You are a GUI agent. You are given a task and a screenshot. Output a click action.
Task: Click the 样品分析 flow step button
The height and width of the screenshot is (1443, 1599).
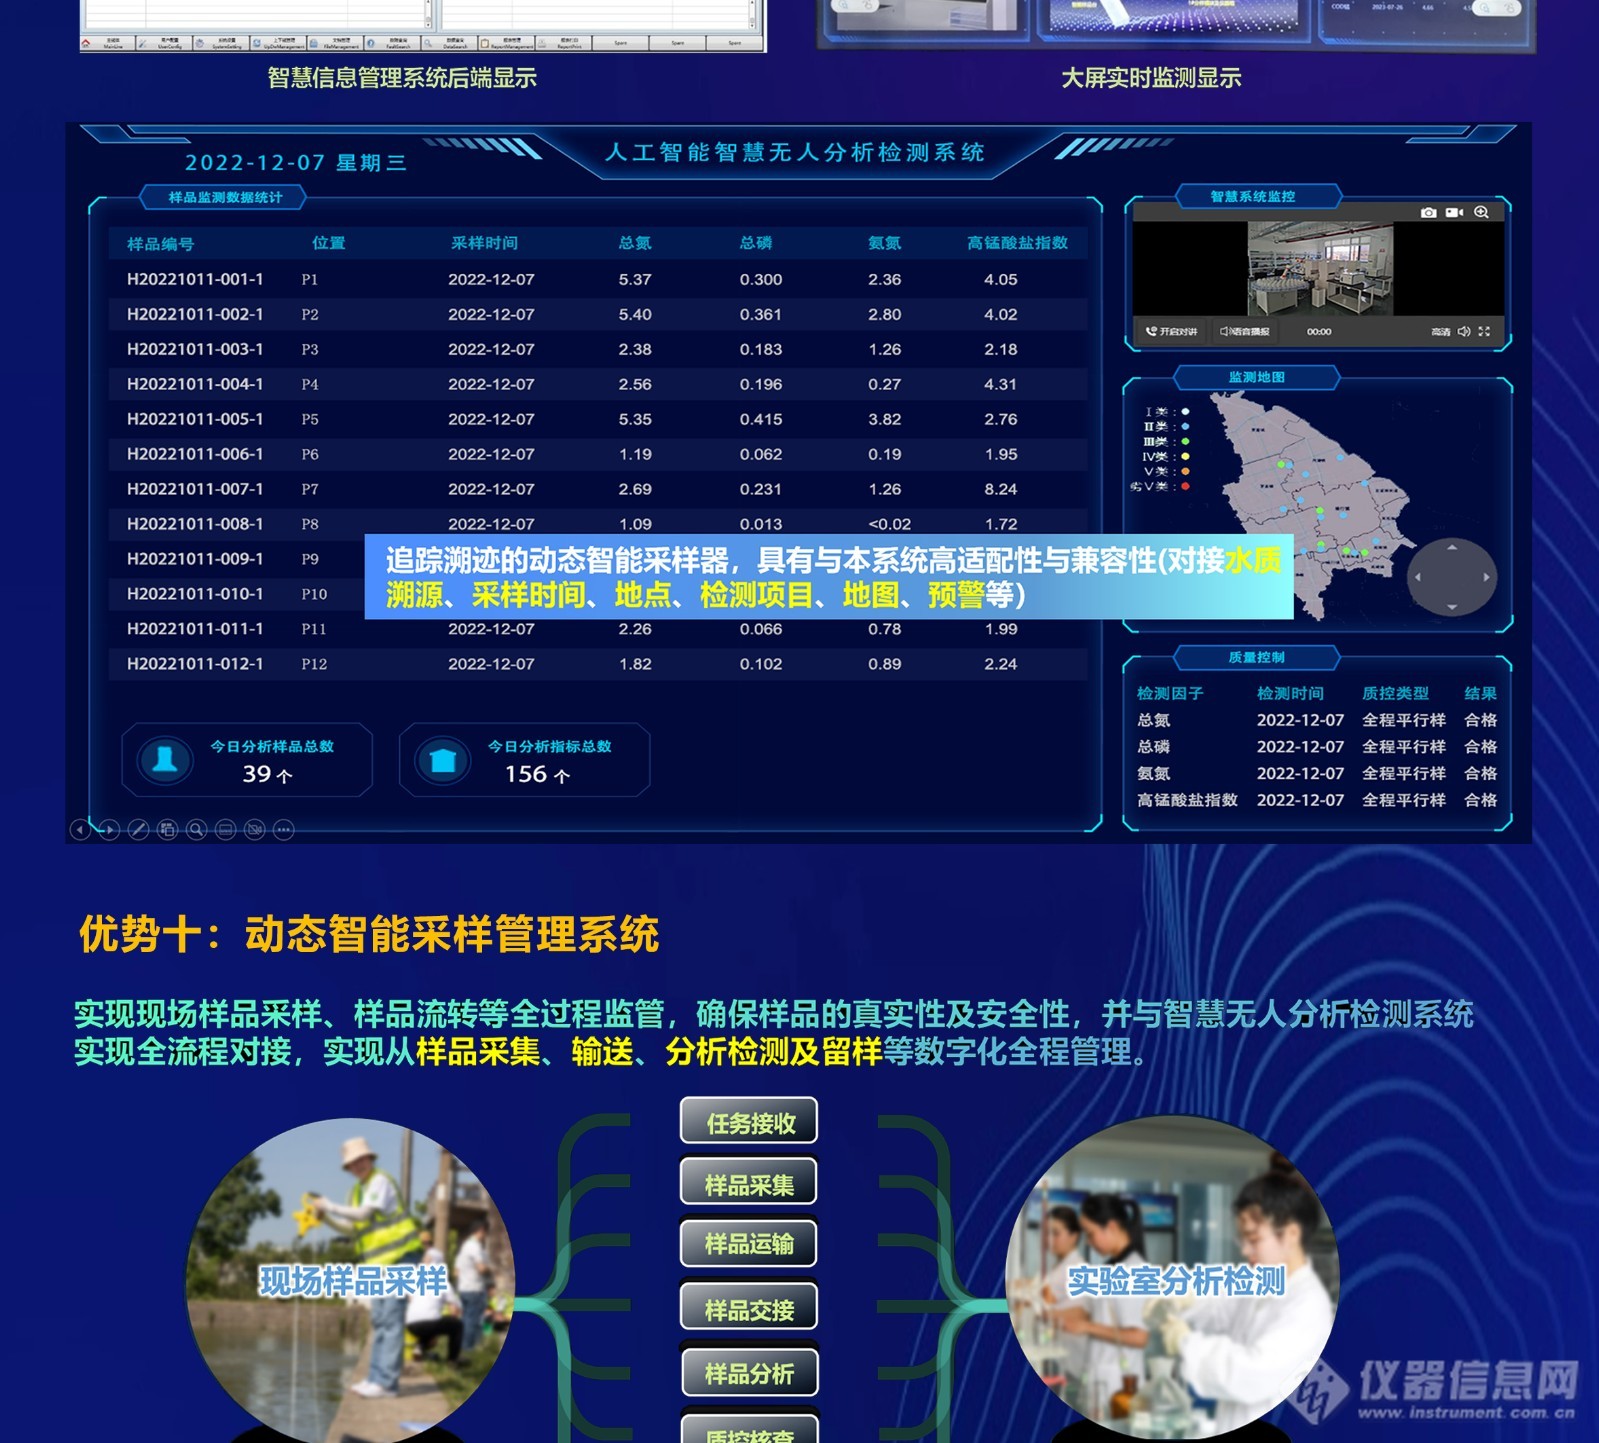click(749, 1373)
